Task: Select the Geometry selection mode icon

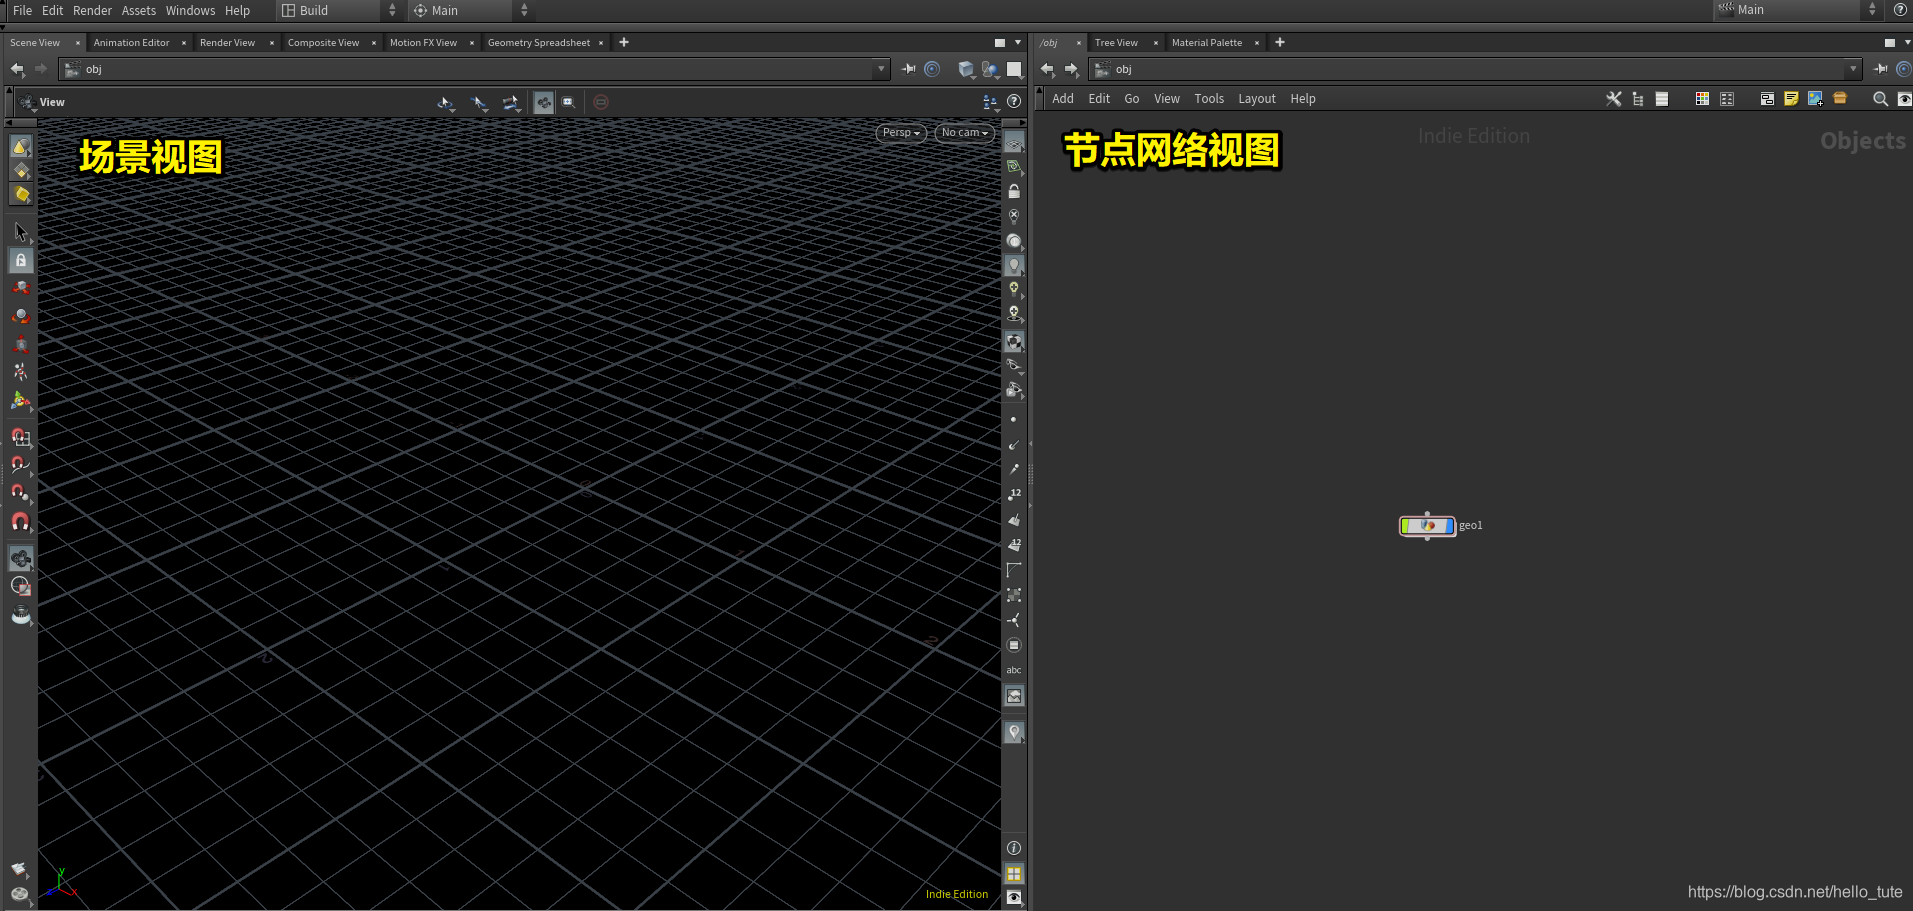Action: click(x=20, y=171)
